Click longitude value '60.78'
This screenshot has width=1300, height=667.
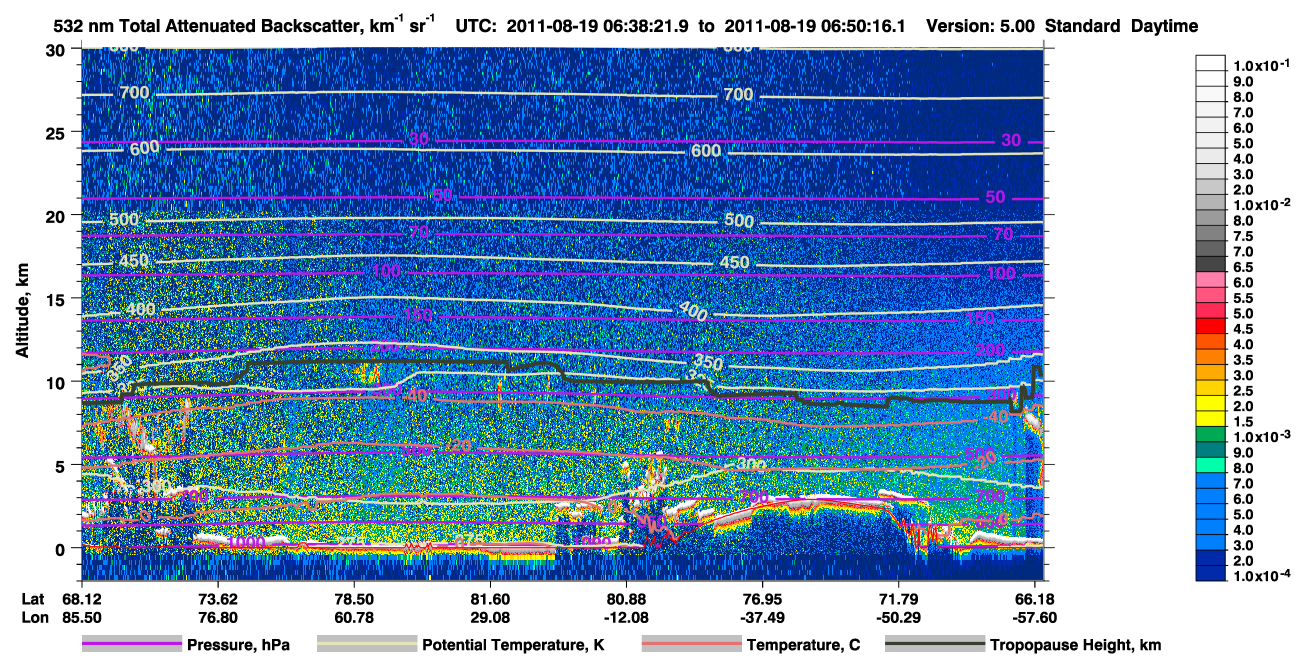point(354,617)
